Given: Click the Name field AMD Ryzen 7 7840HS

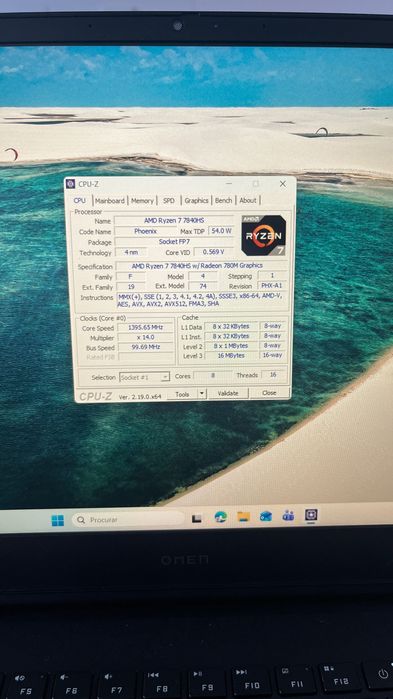Looking at the screenshot, I should [x=174, y=221].
